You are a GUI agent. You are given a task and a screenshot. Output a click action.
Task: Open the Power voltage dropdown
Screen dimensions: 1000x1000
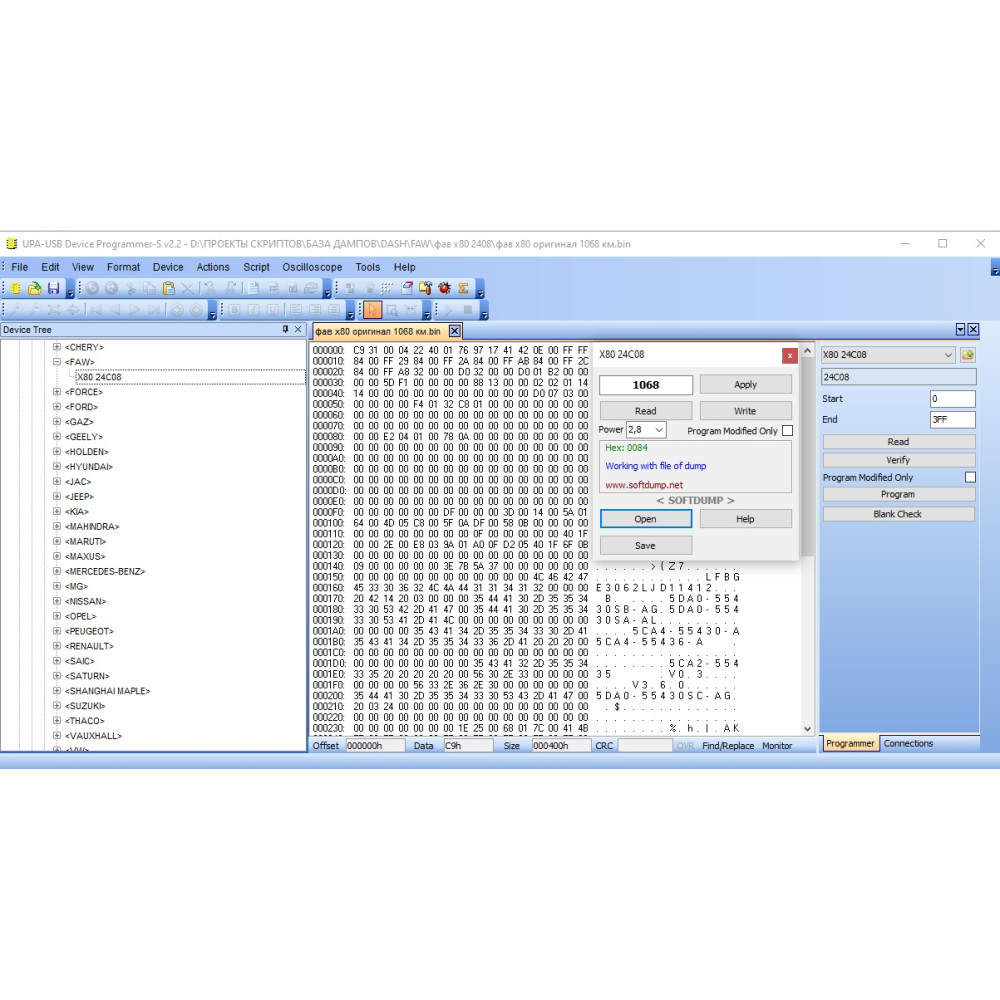[659, 430]
